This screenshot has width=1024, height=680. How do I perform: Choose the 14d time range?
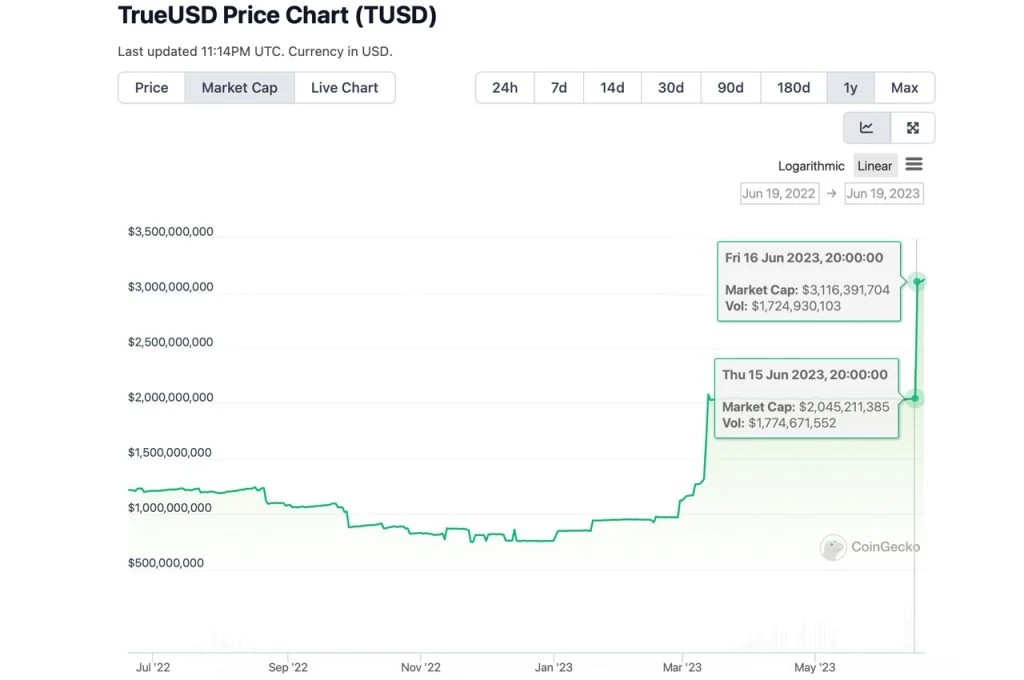(612, 88)
